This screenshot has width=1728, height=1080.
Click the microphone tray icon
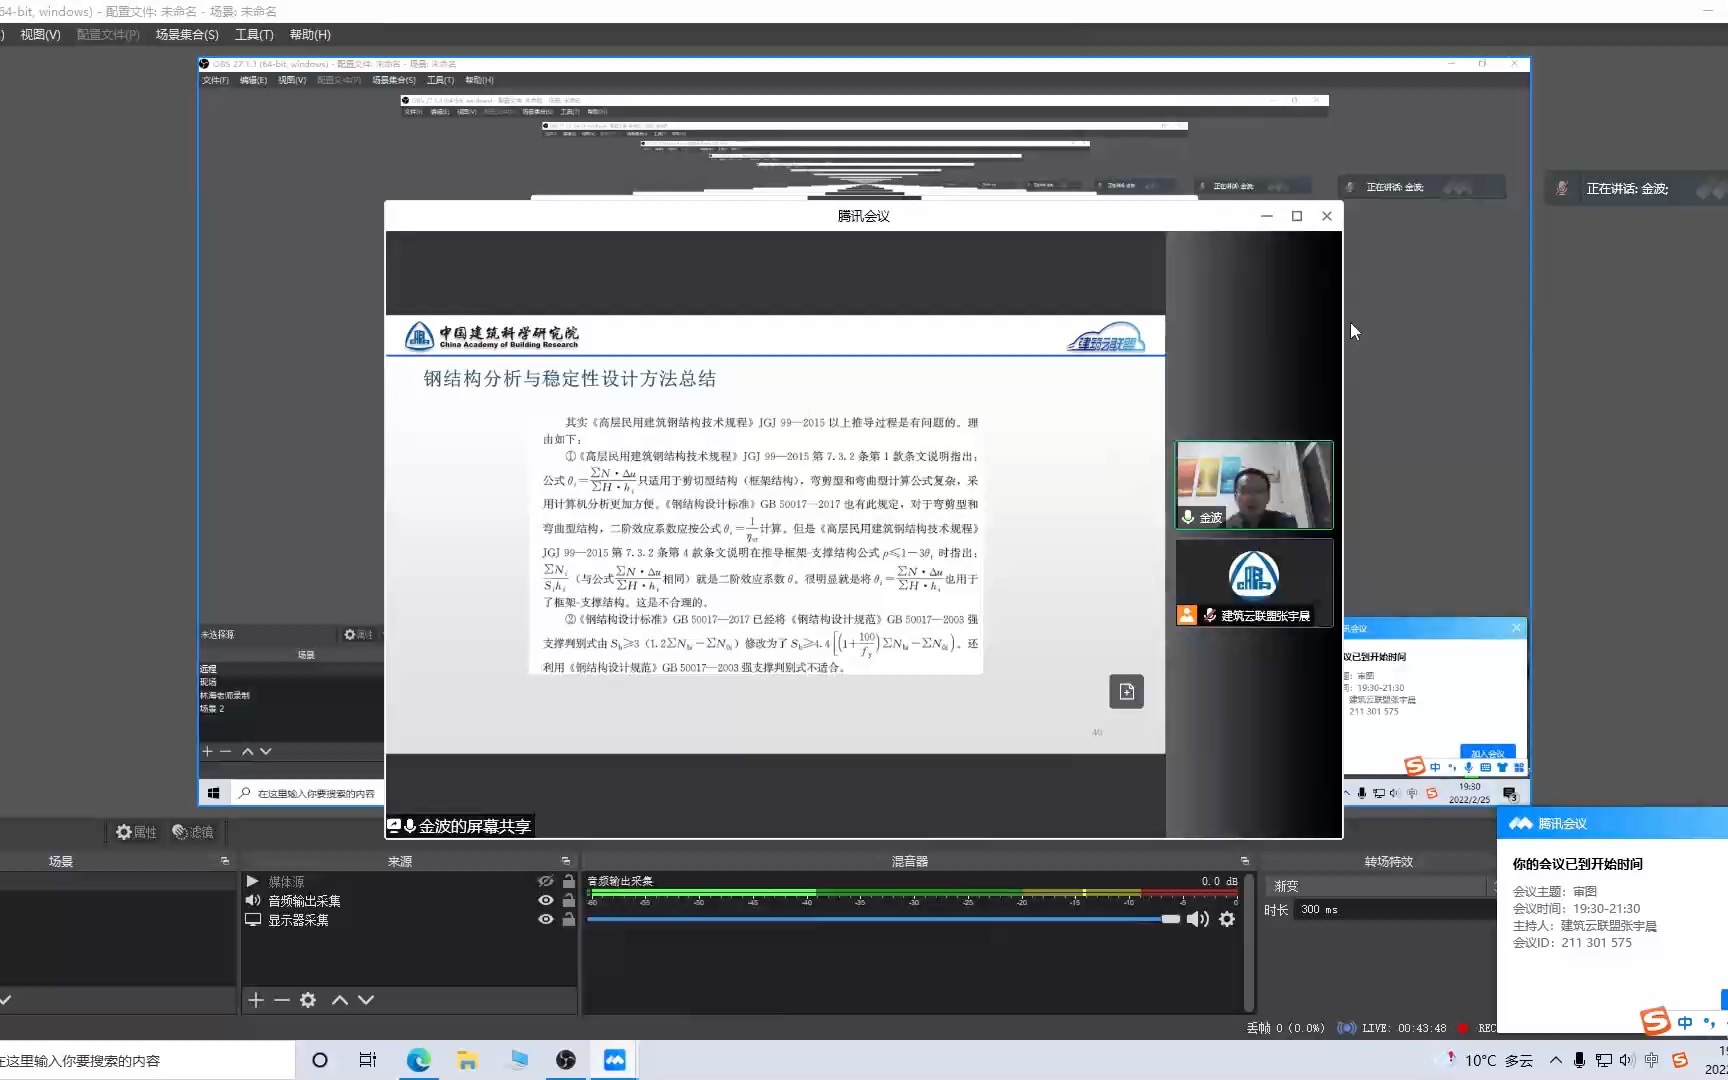1579,1060
